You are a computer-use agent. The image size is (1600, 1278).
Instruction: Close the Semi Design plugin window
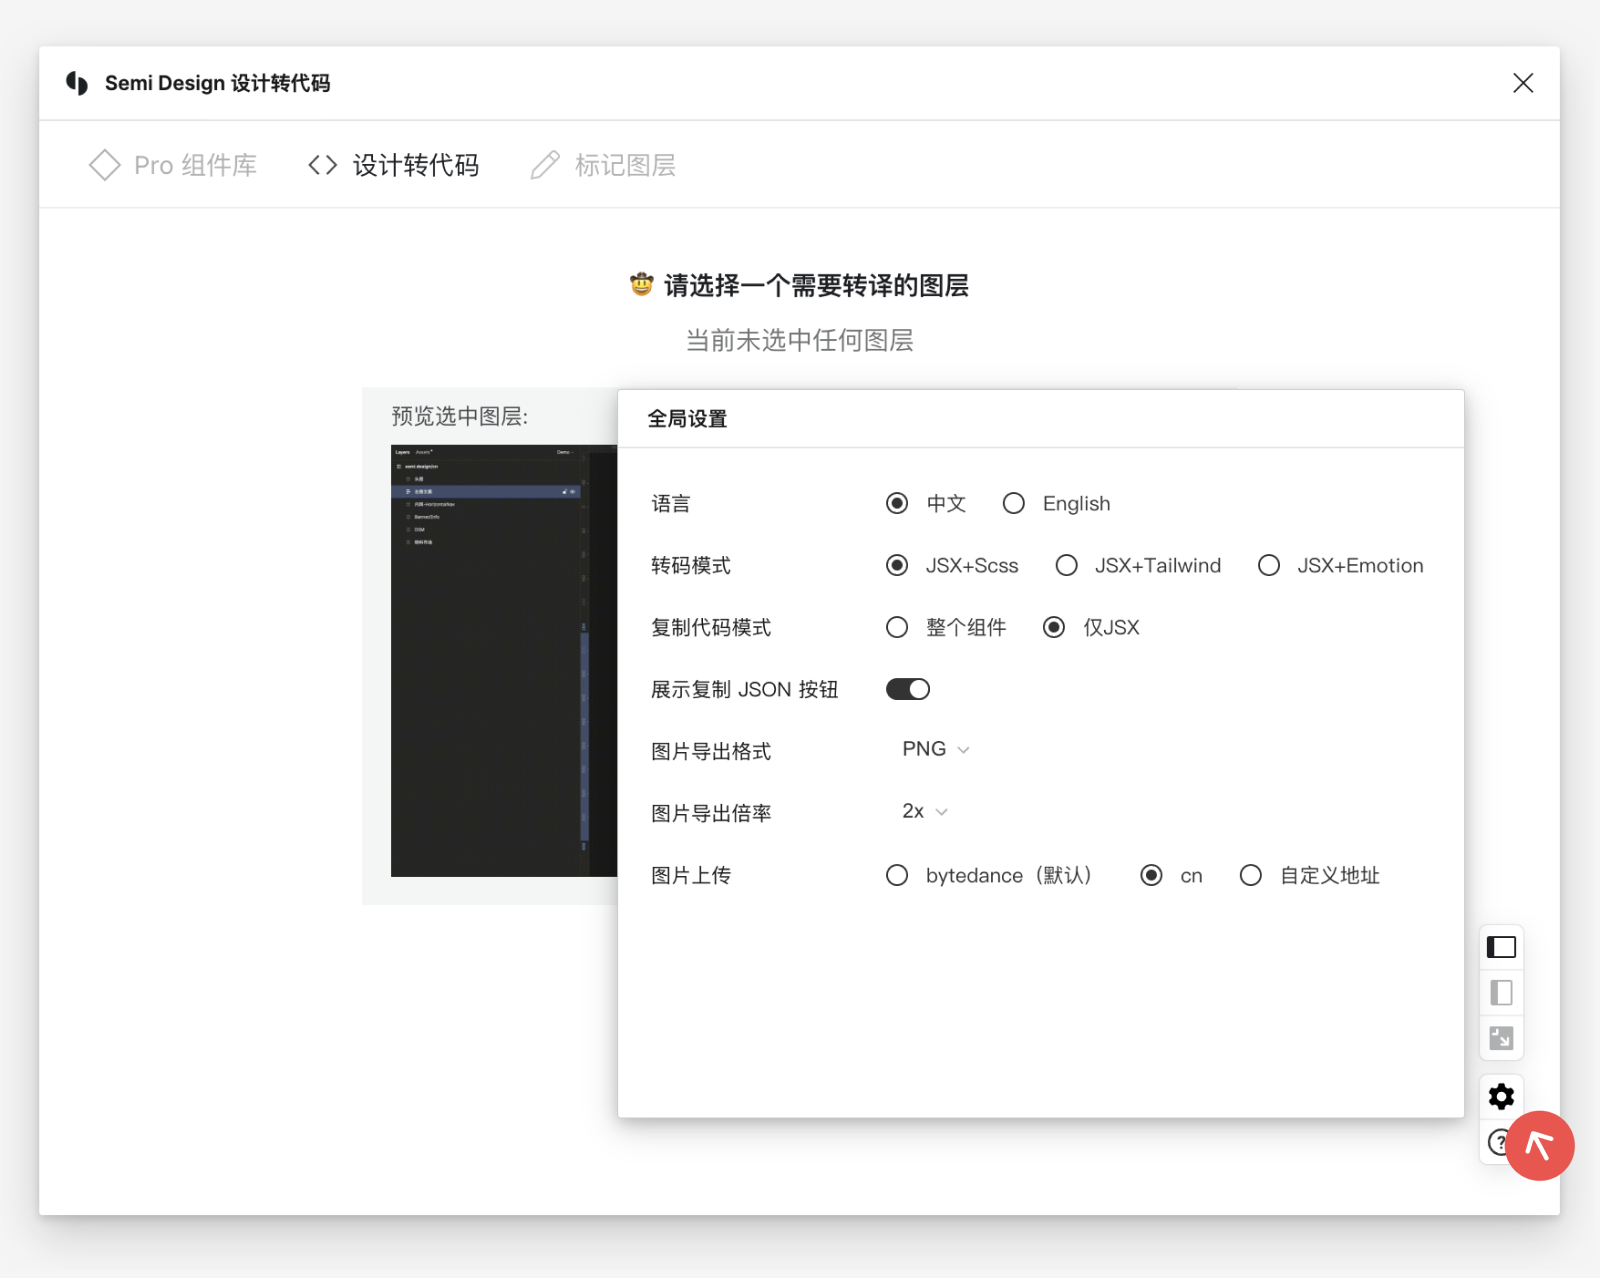[1523, 83]
